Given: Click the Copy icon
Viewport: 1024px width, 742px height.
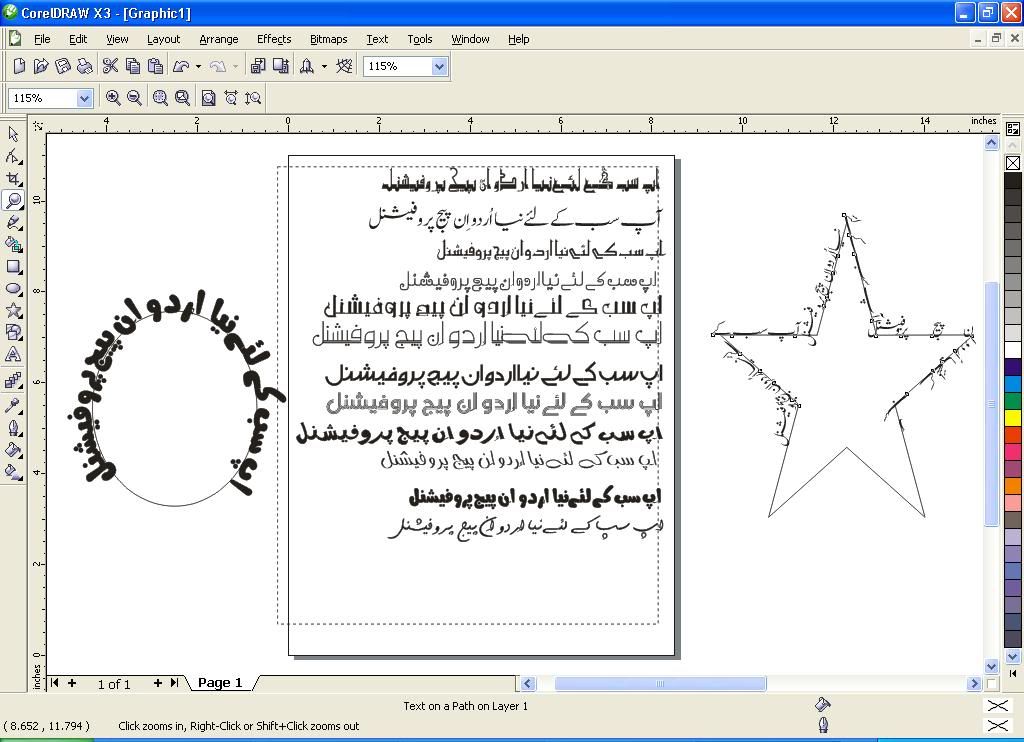Looking at the screenshot, I should (x=133, y=66).
